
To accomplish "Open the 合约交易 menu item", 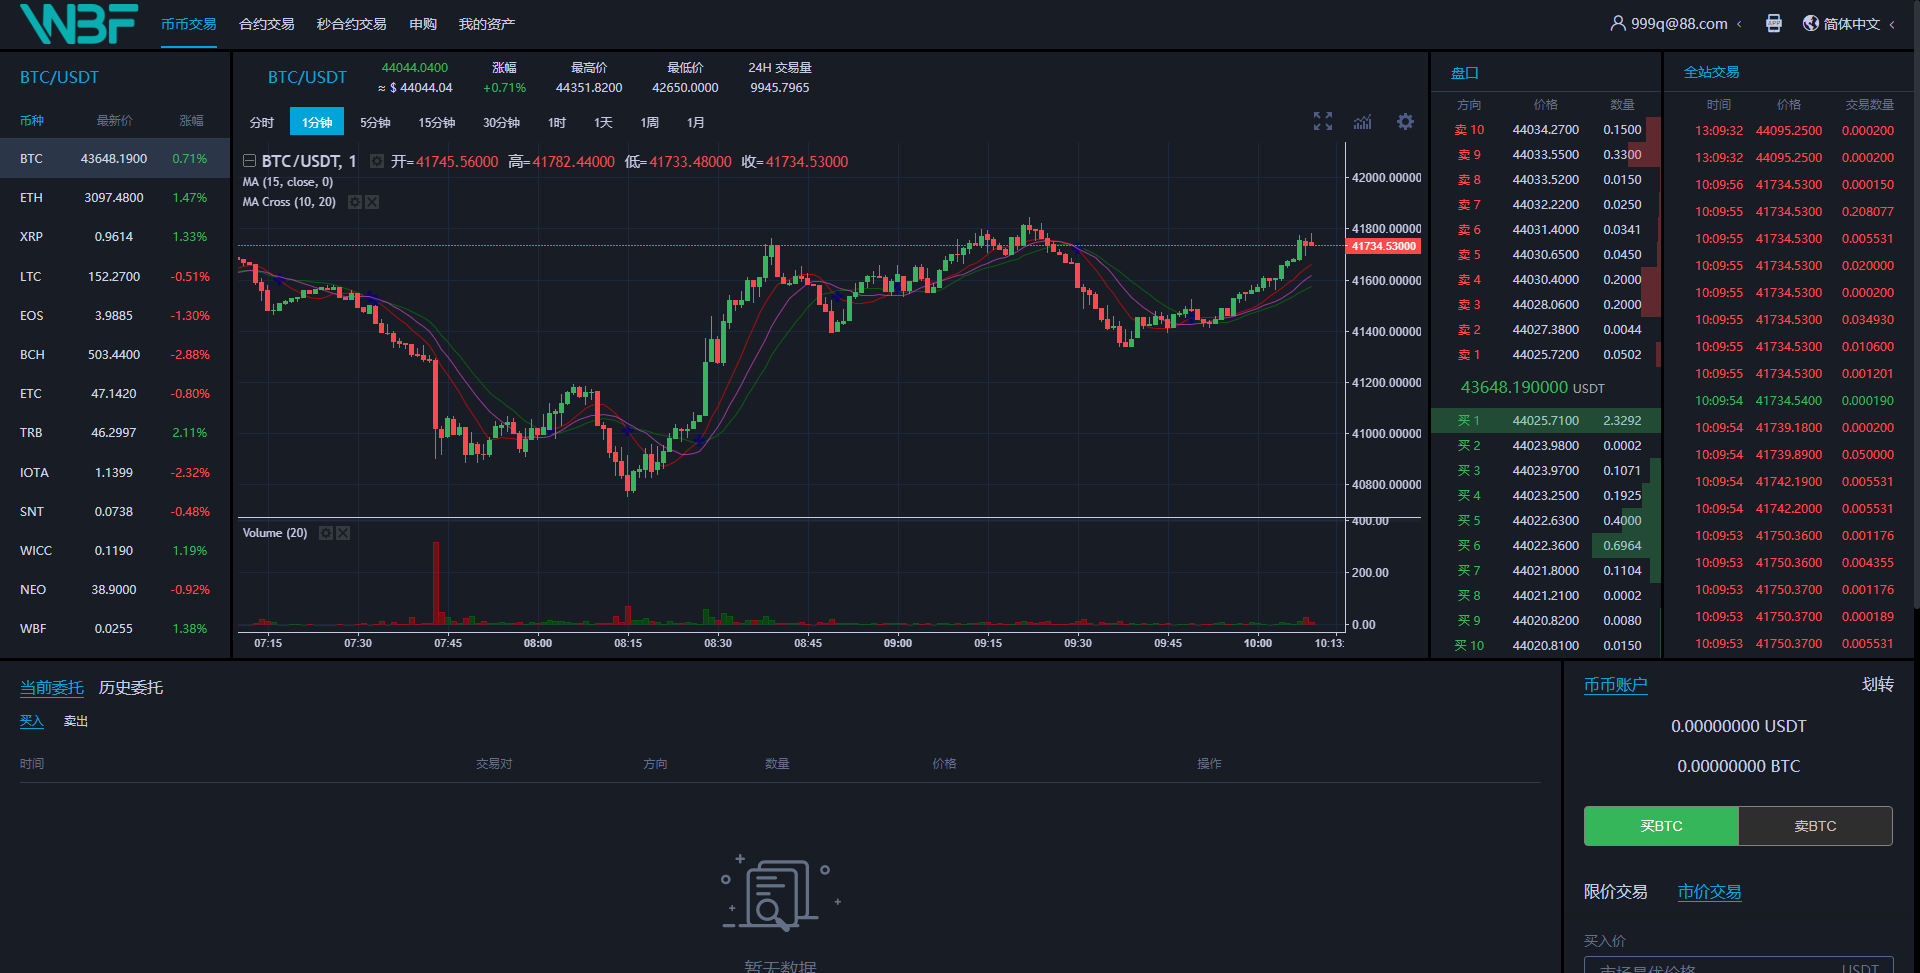I will (267, 24).
